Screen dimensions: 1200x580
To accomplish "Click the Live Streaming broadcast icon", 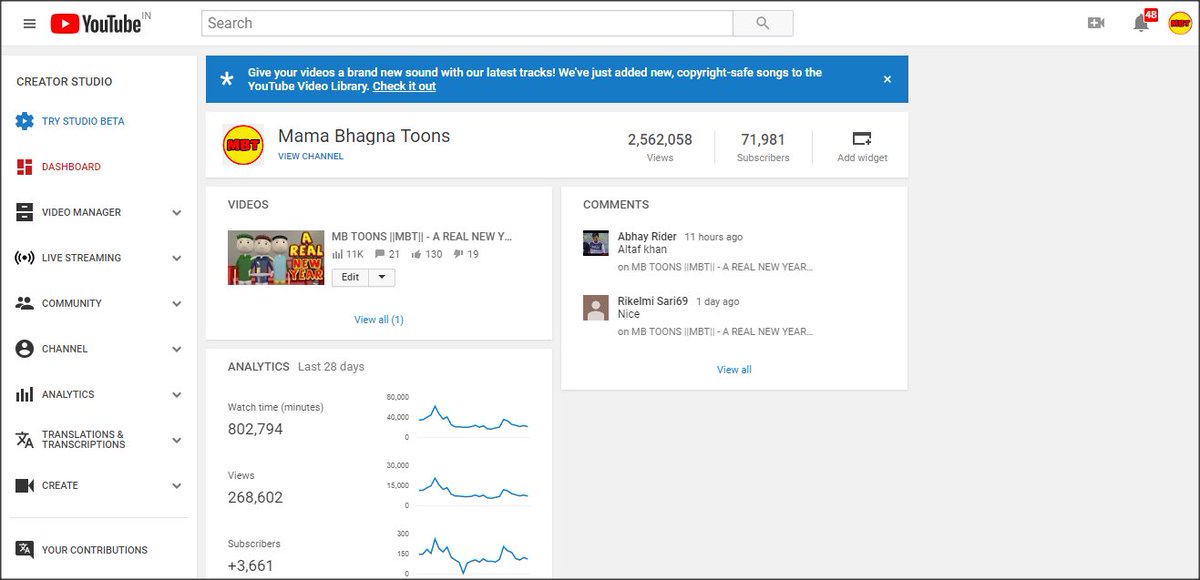I will (x=25, y=258).
